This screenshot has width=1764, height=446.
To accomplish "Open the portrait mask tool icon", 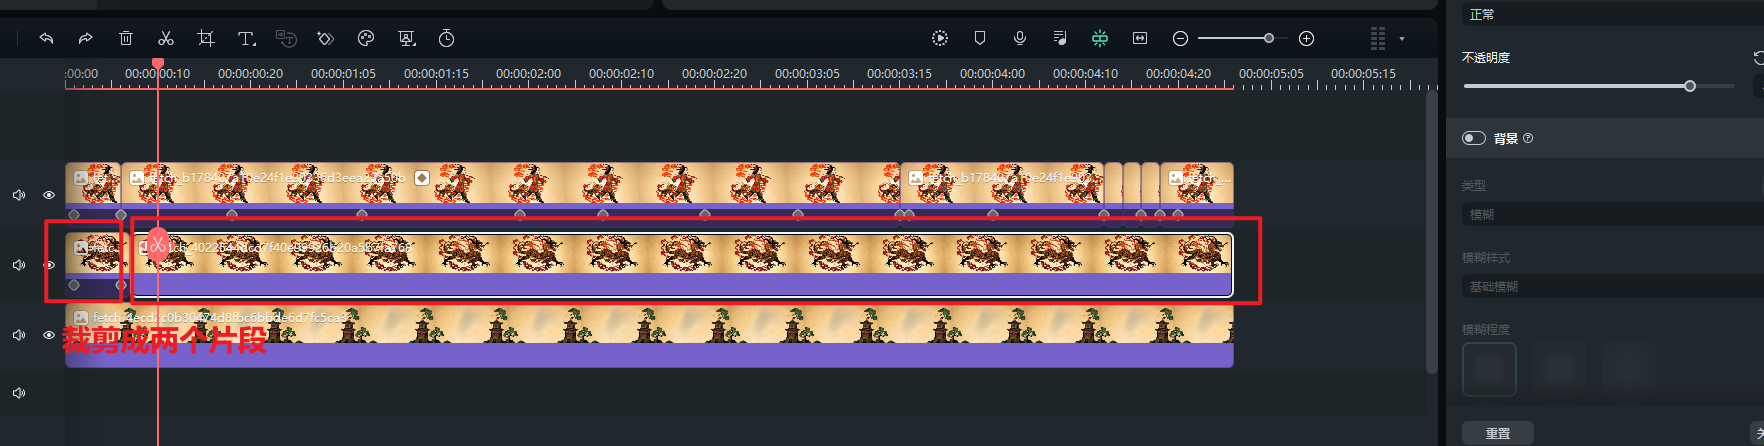I will pyautogui.click(x=407, y=38).
